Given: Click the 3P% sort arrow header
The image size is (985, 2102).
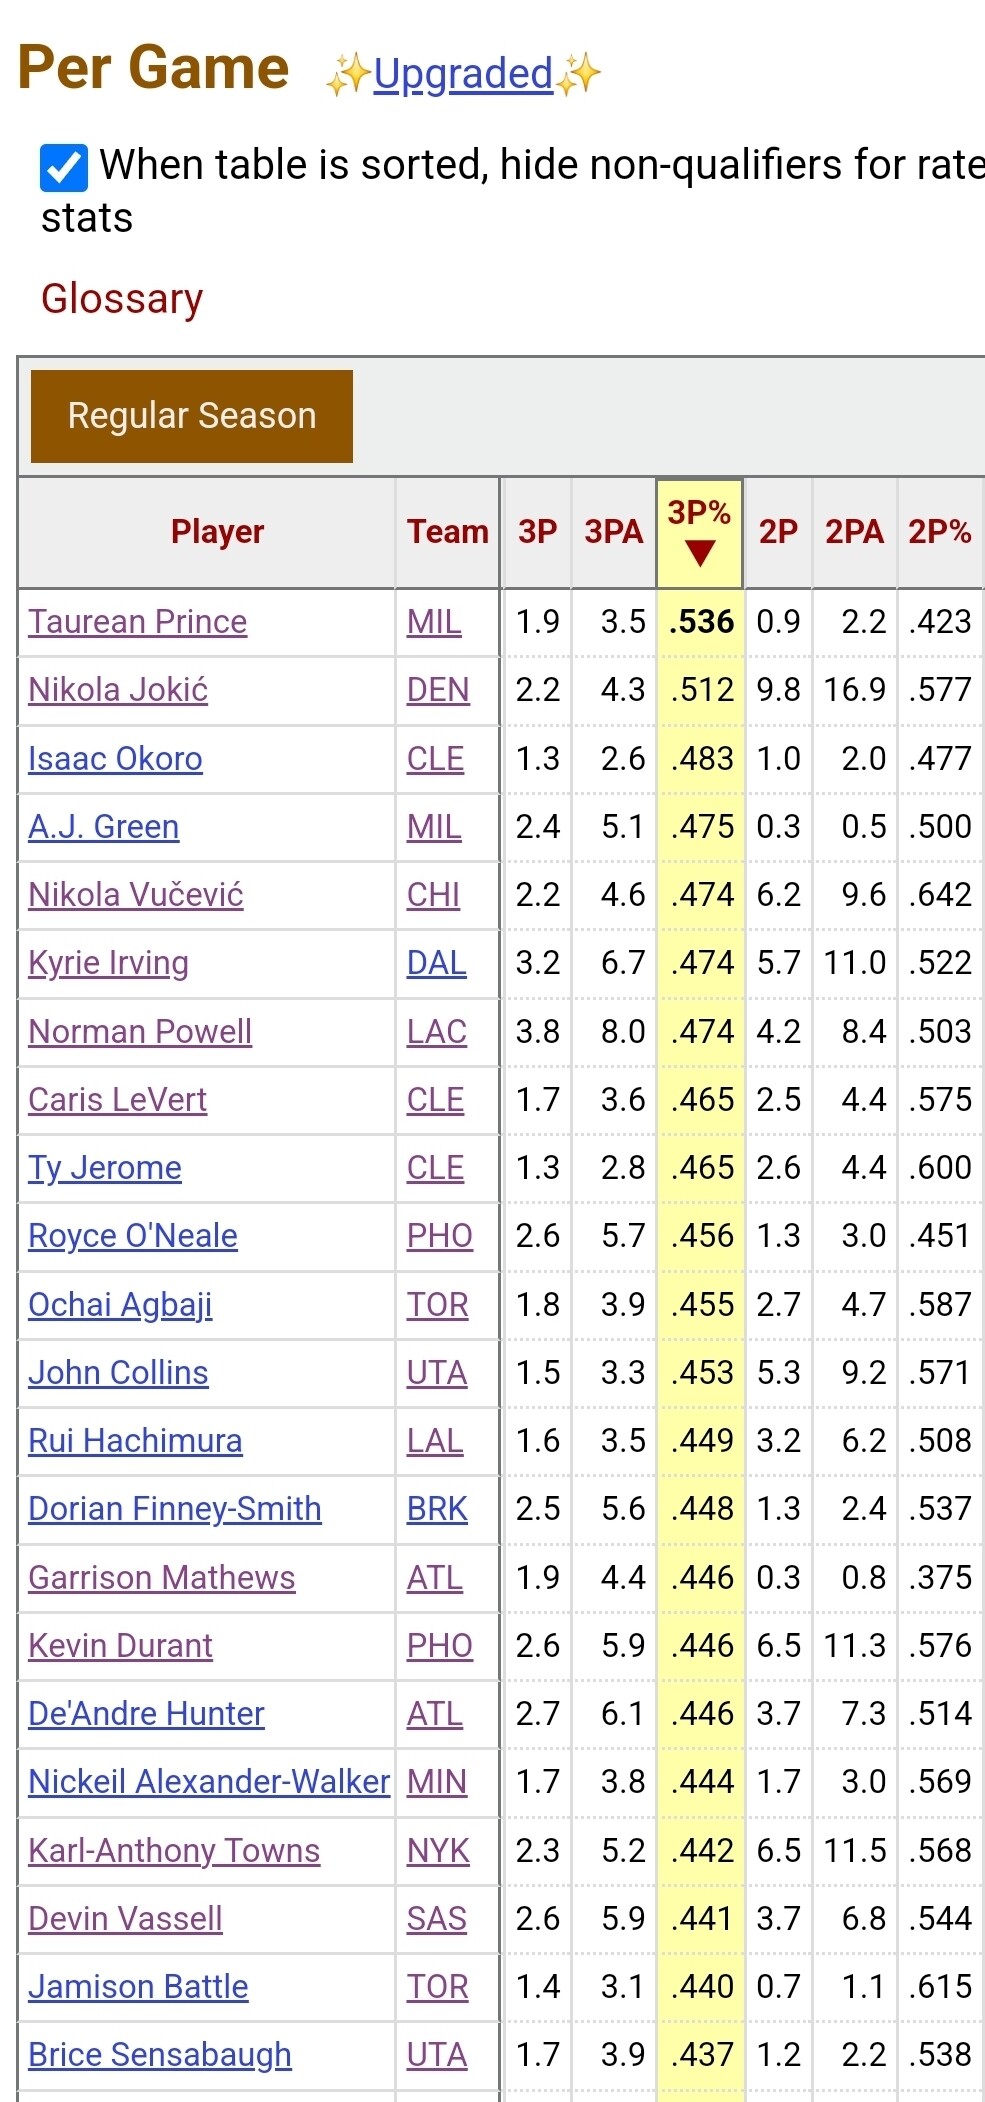Looking at the screenshot, I should [699, 533].
